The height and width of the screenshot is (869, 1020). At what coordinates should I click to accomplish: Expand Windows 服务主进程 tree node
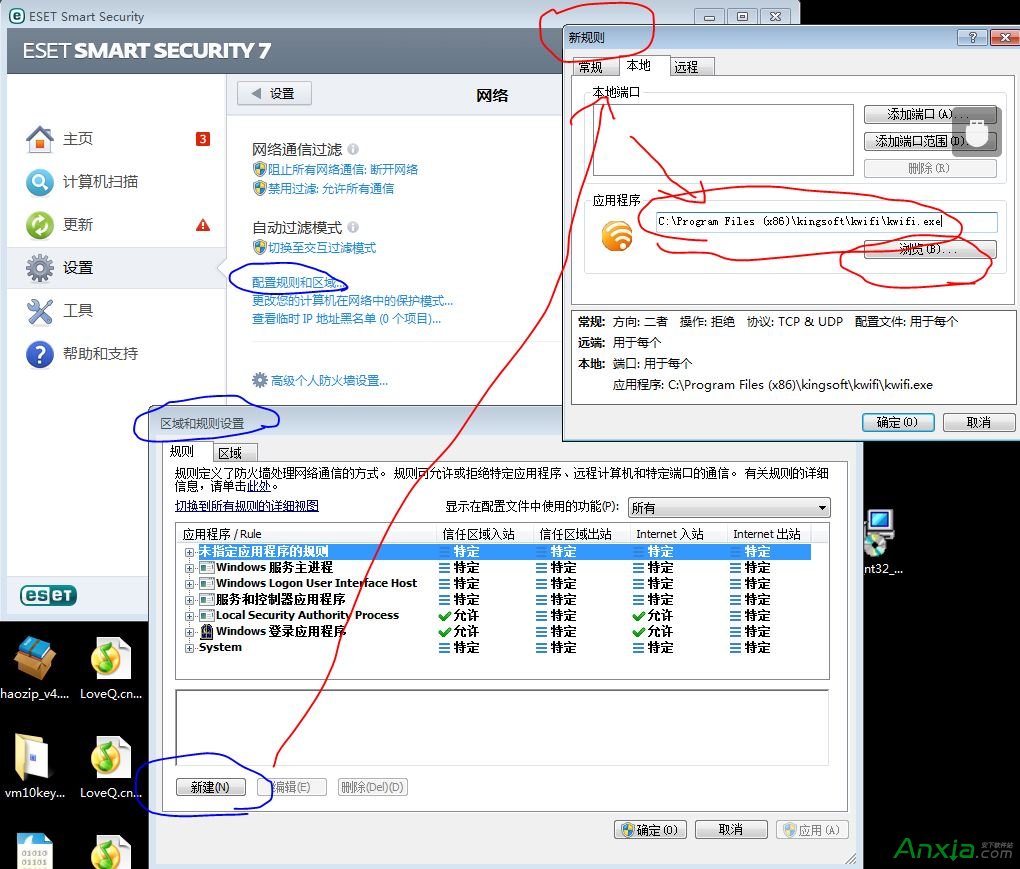click(189, 568)
